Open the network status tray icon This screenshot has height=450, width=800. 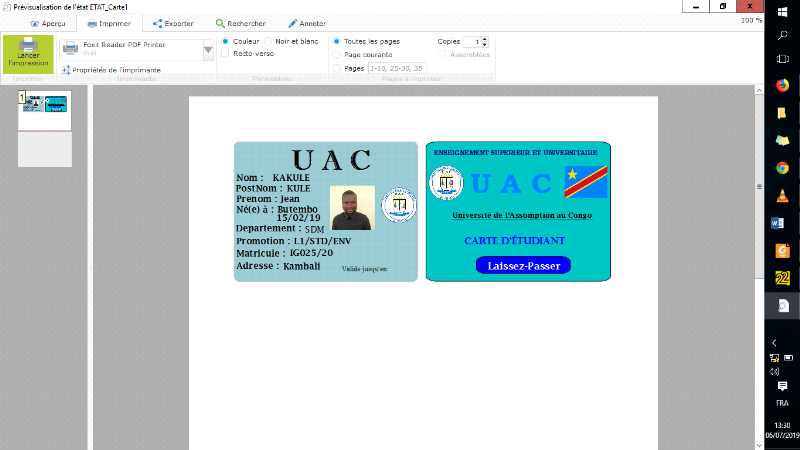774,358
